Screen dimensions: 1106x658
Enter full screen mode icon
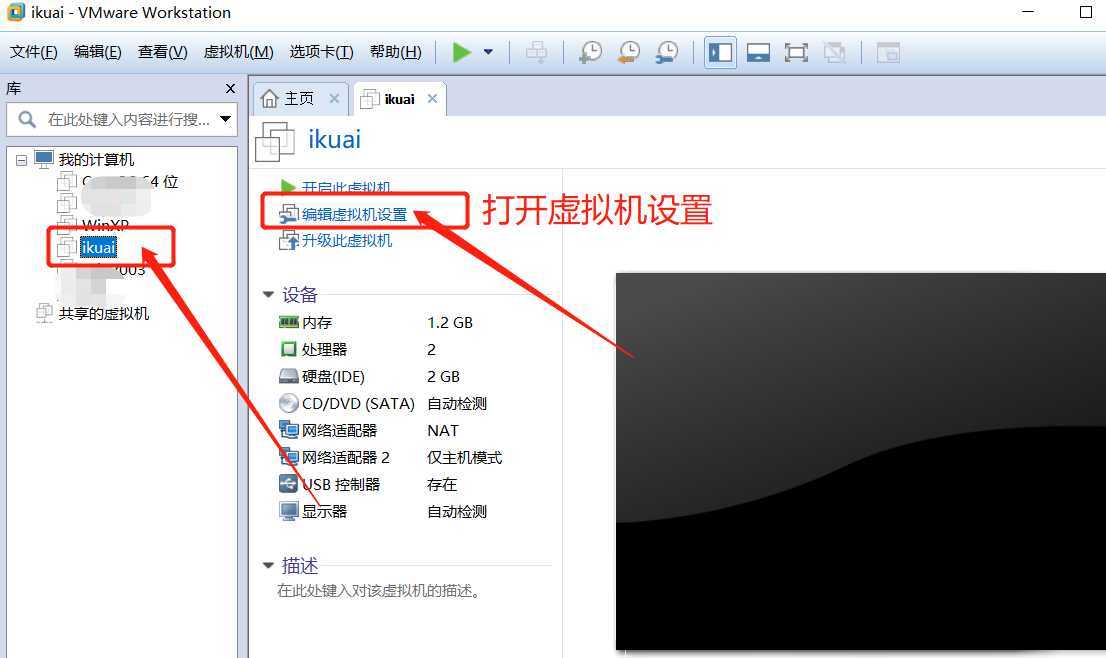(x=796, y=52)
